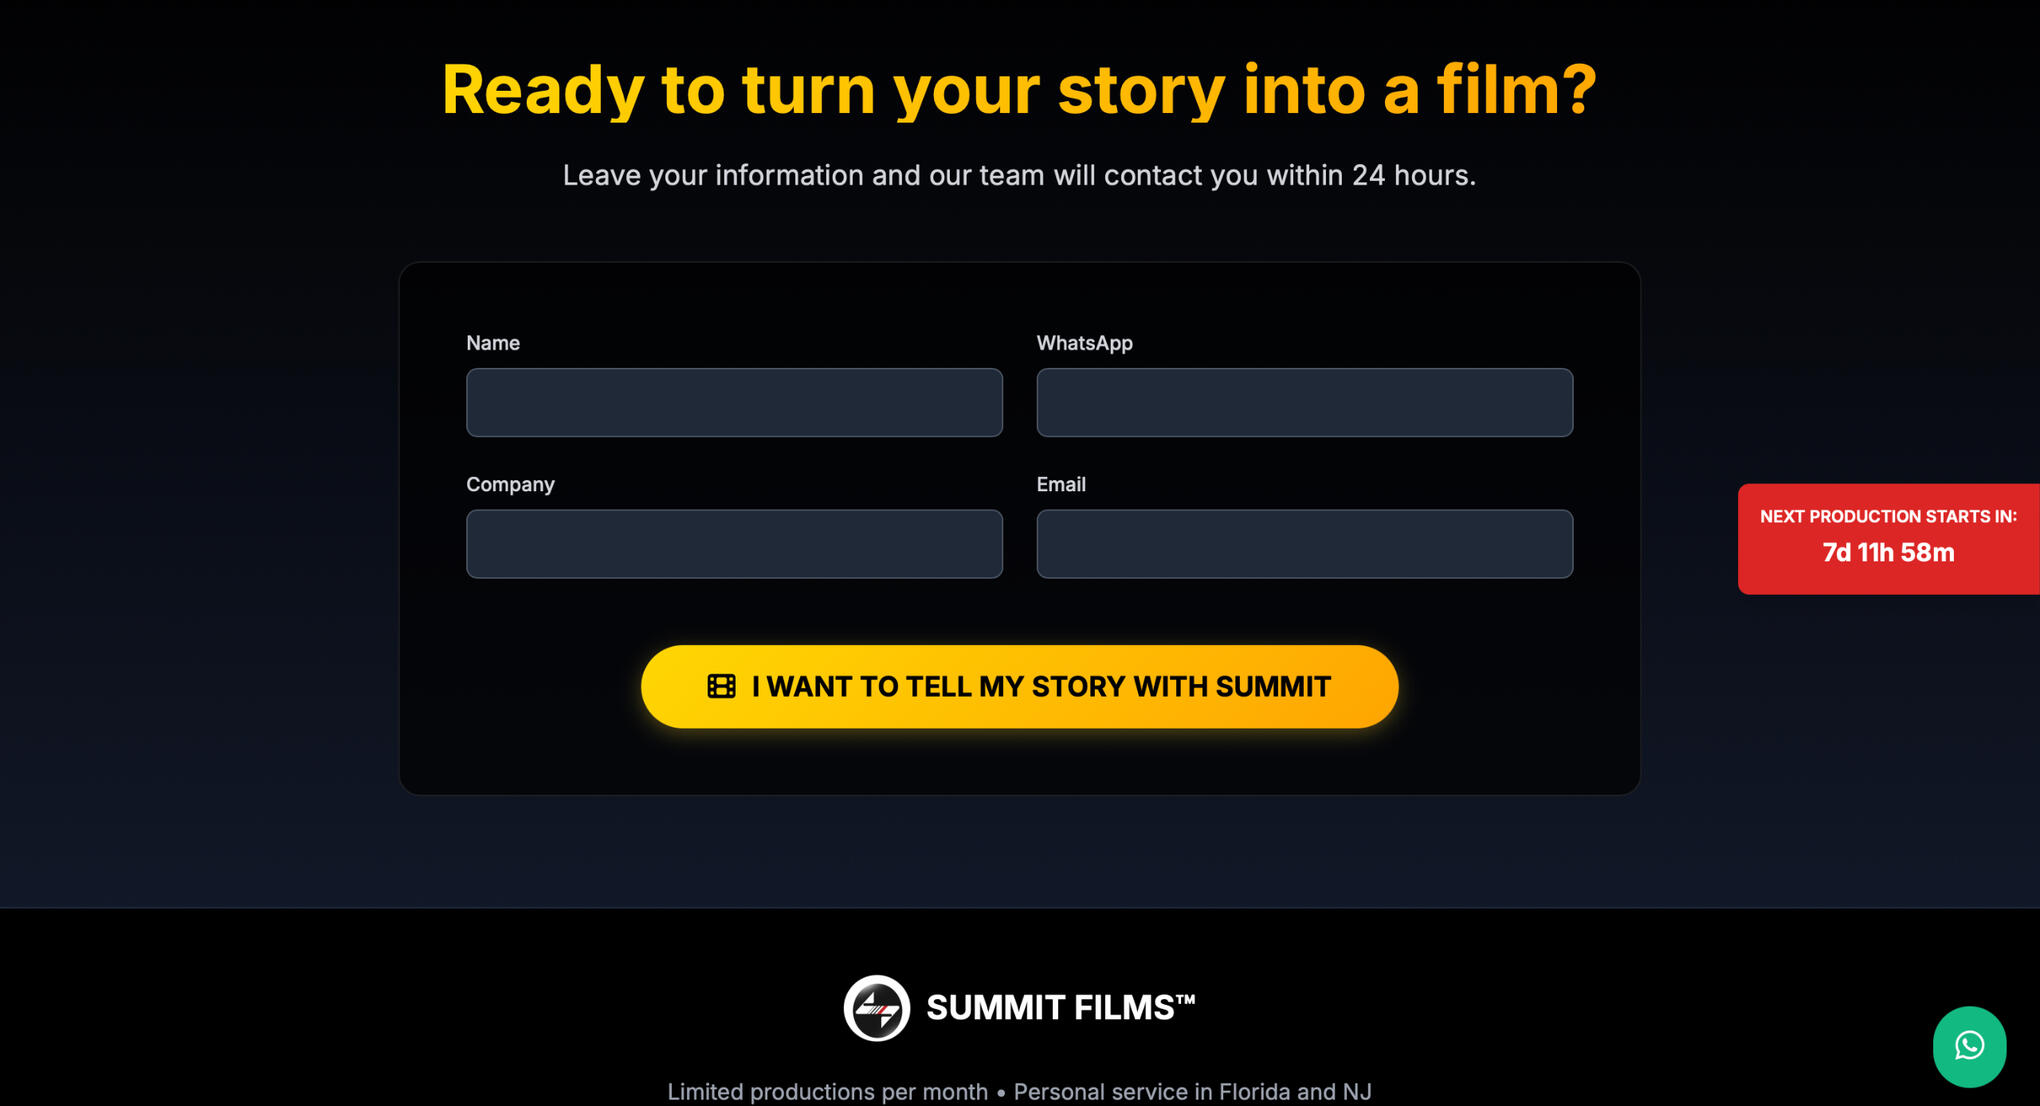Click the Email field label
The width and height of the screenshot is (2040, 1106).
pyautogui.click(x=1061, y=484)
